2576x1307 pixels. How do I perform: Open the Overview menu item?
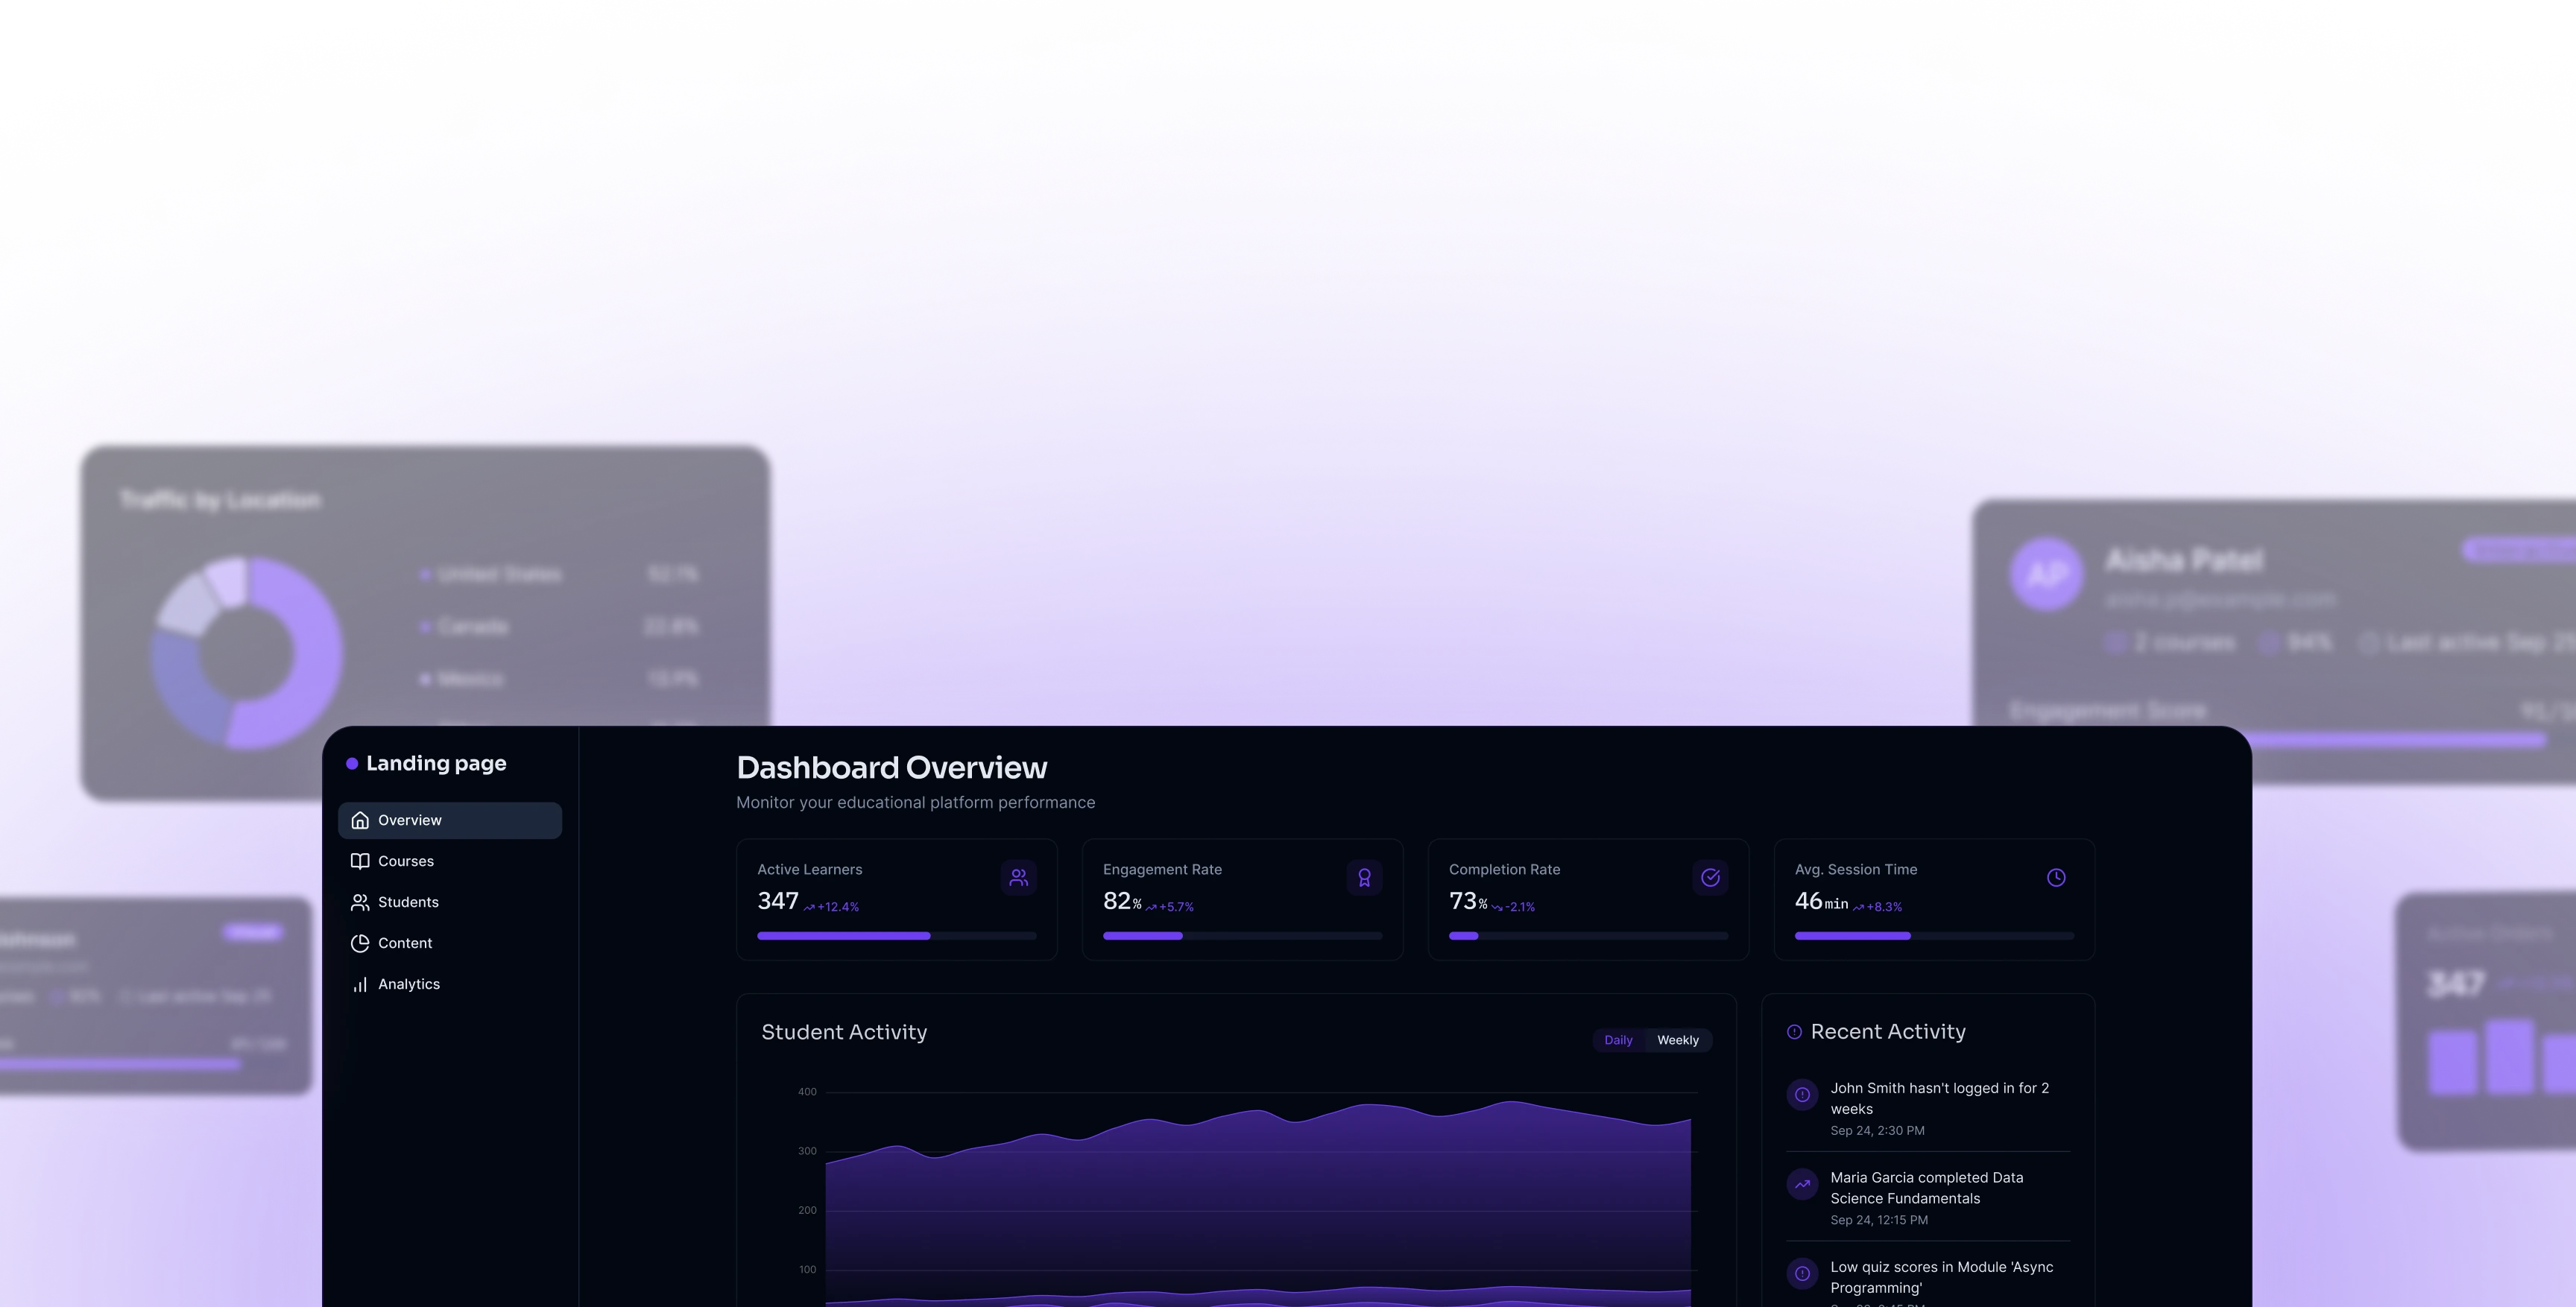pyautogui.click(x=450, y=820)
